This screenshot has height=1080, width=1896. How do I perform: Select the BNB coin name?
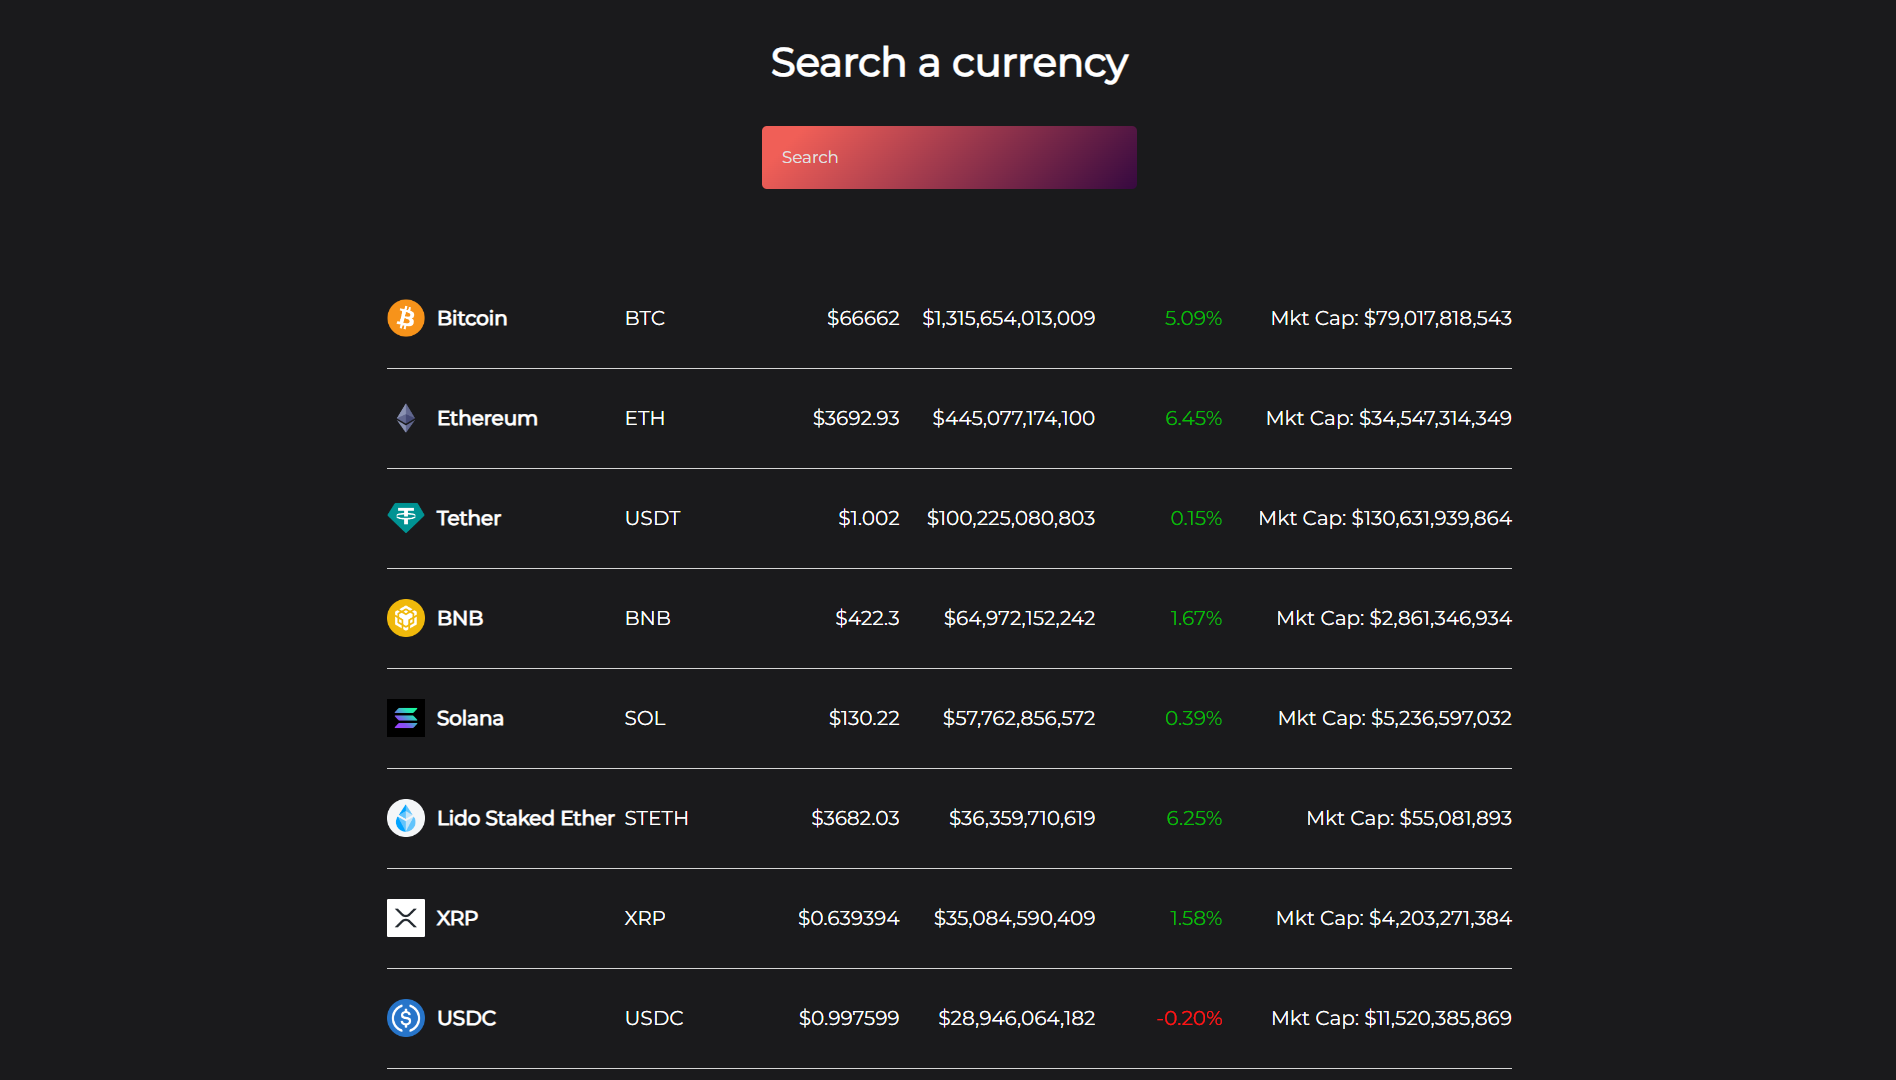(460, 618)
